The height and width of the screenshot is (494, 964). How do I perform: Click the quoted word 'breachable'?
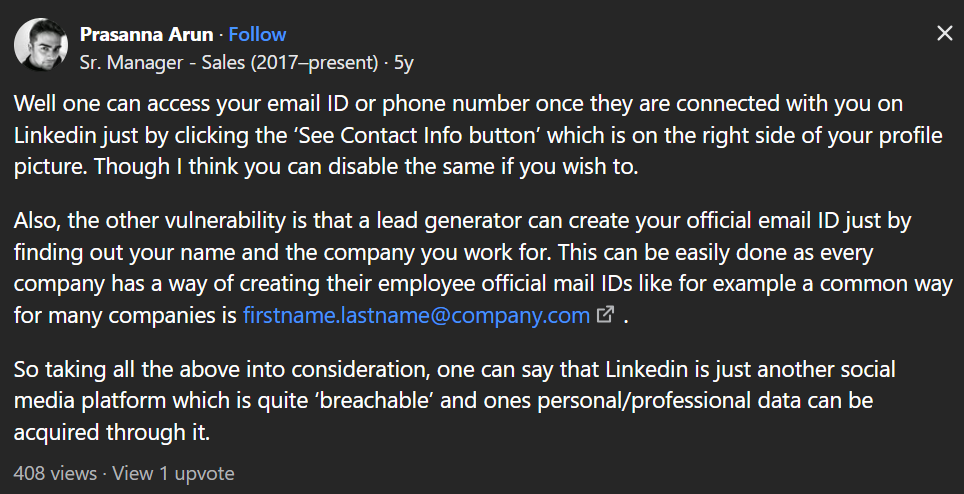(374, 400)
